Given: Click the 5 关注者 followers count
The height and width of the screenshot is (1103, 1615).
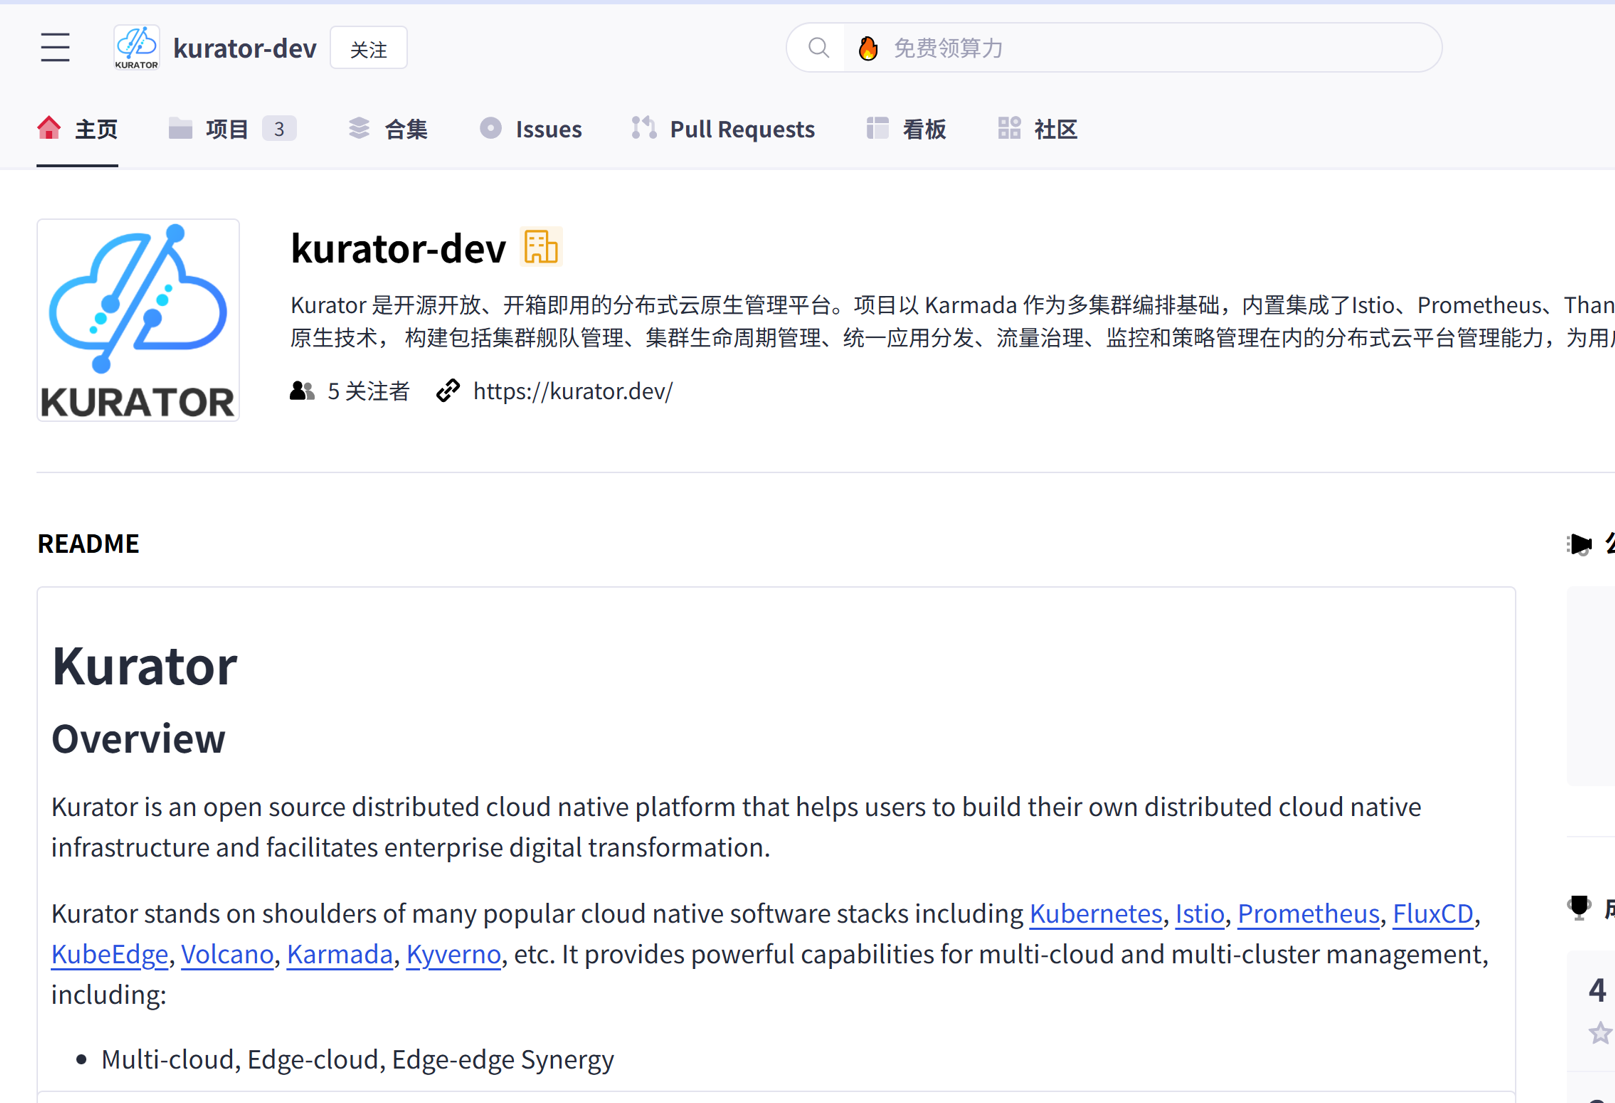Looking at the screenshot, I should tap(368, 391).
